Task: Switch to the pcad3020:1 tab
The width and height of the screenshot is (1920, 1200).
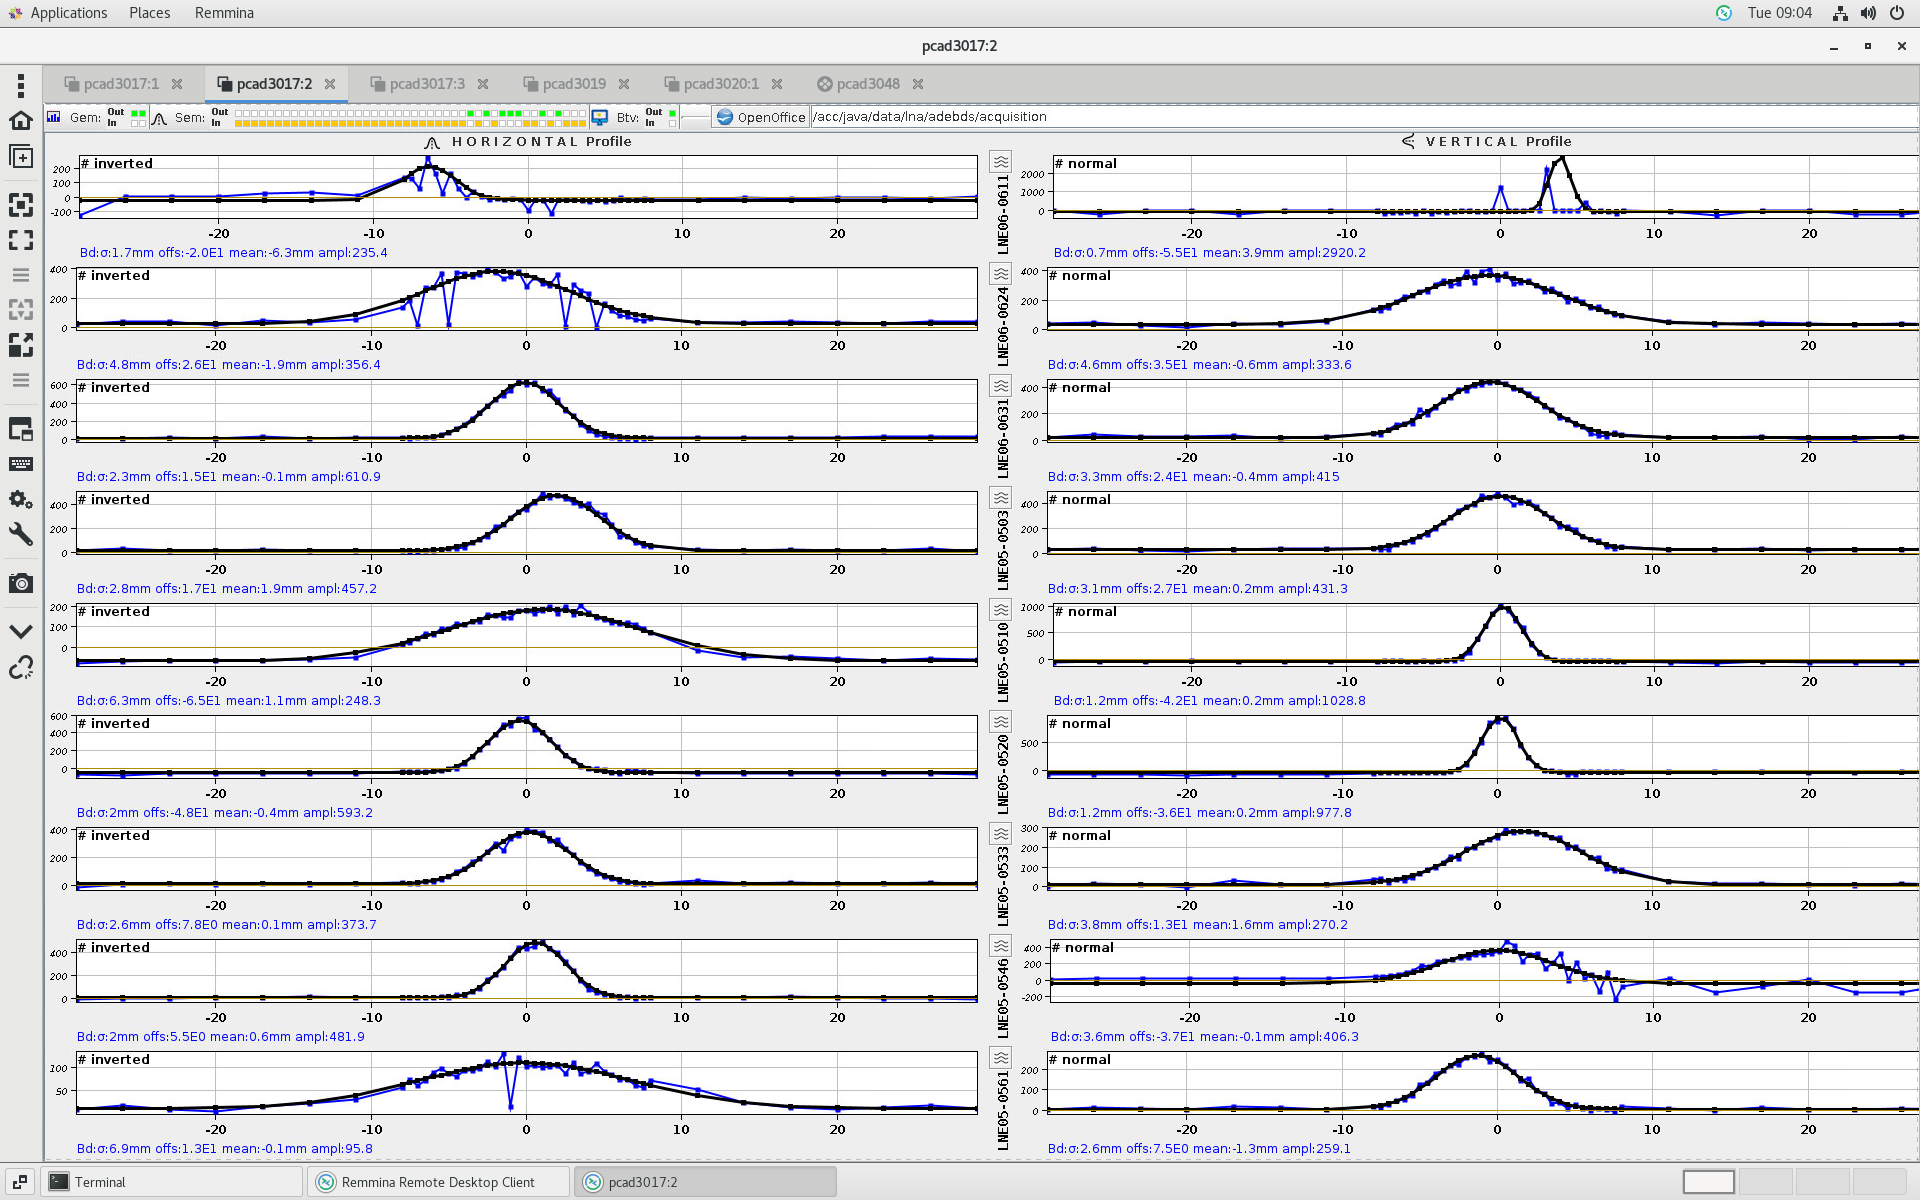Action: coord(720,84)
